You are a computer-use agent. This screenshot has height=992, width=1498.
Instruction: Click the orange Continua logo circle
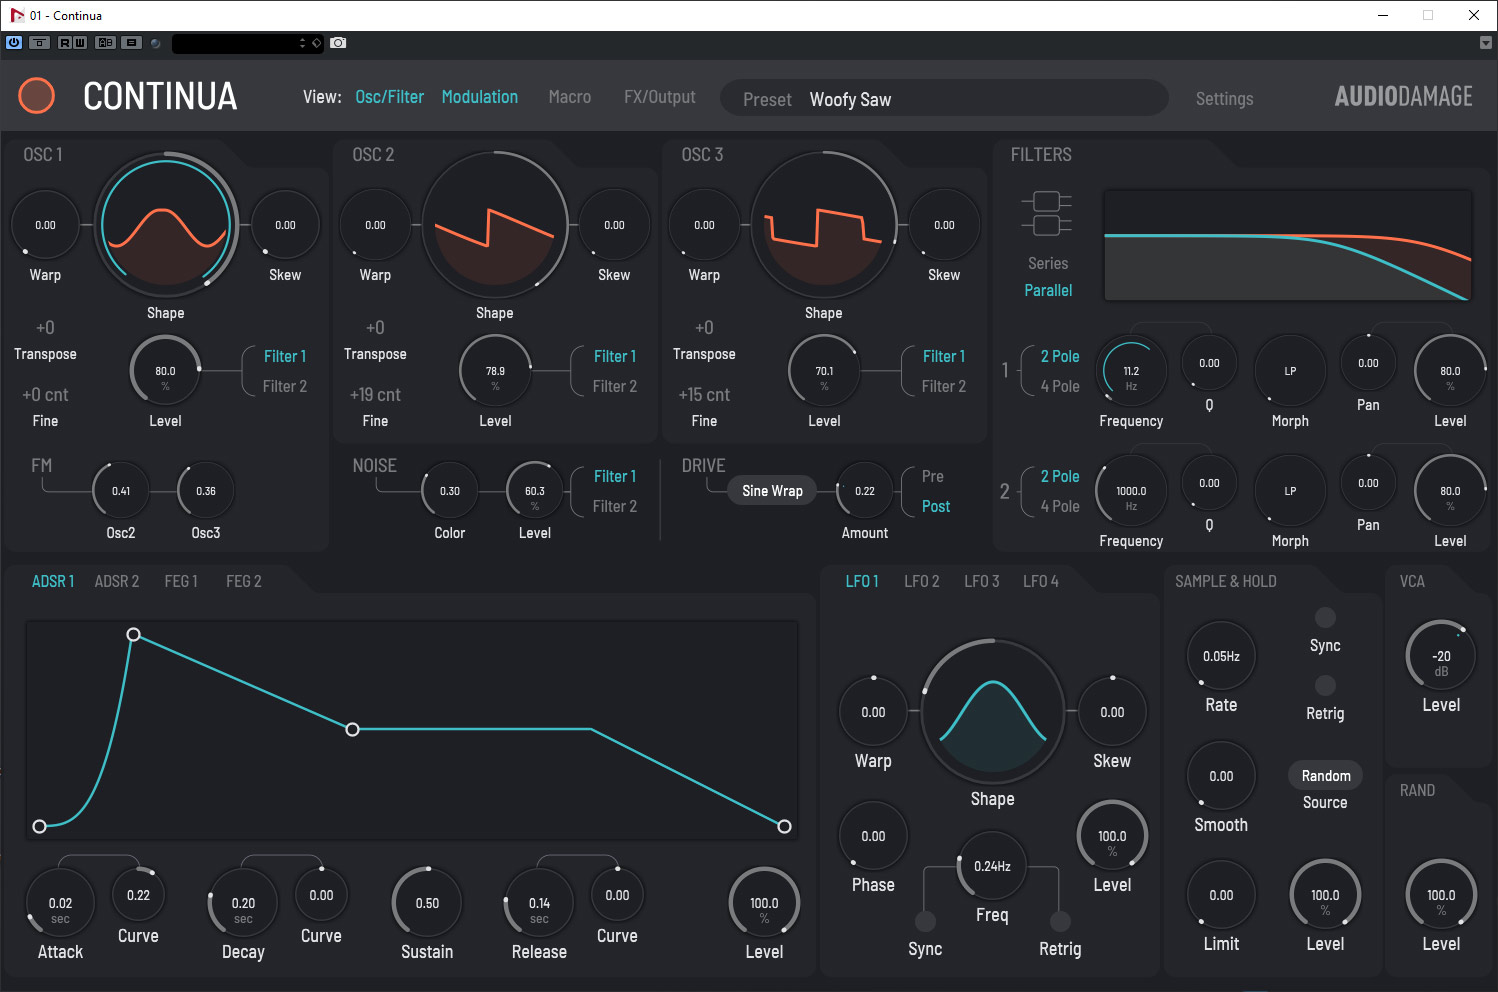[37, 96]
